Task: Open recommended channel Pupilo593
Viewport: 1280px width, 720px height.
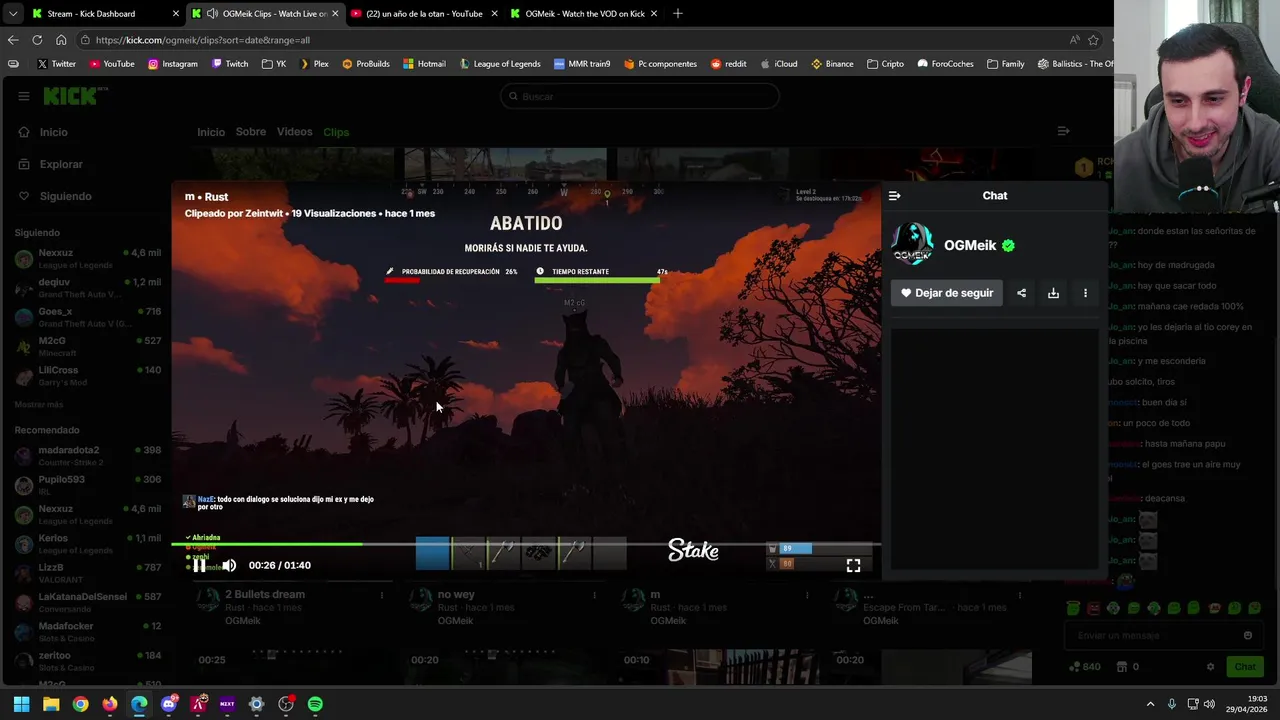Action: coord(88,485)
